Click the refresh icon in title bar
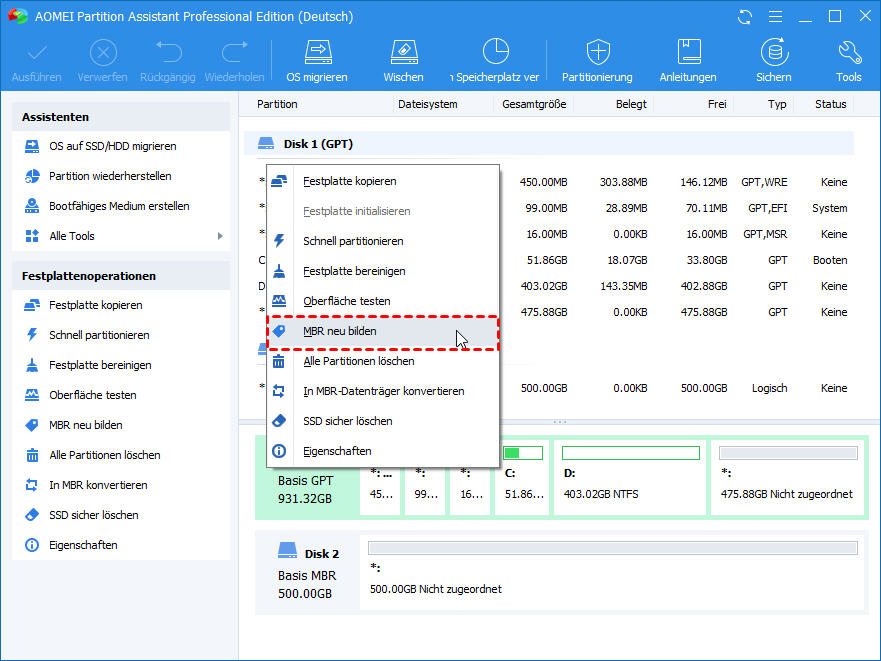 pos(745,17)
